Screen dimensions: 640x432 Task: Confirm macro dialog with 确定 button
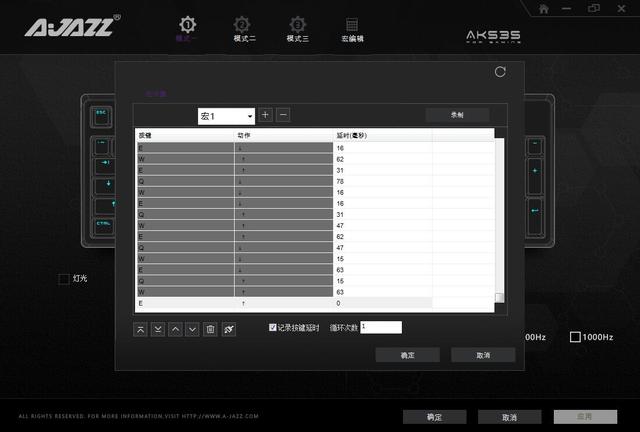407,355
